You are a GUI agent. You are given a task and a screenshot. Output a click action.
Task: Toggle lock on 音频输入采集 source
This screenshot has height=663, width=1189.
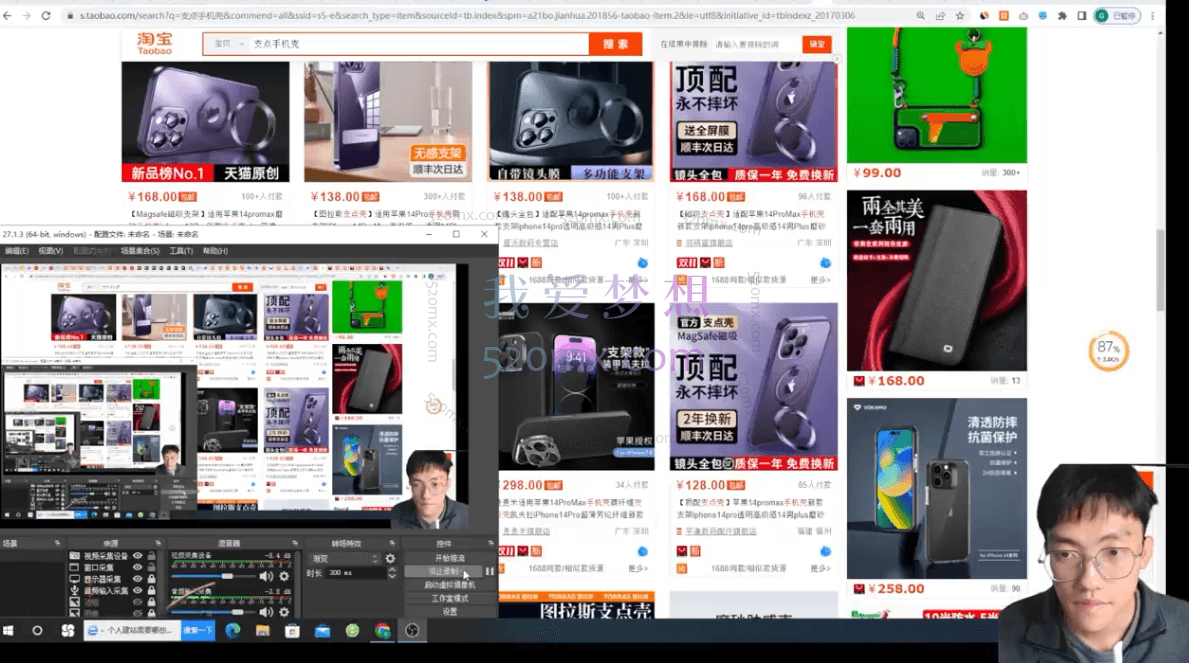(152, 590)
